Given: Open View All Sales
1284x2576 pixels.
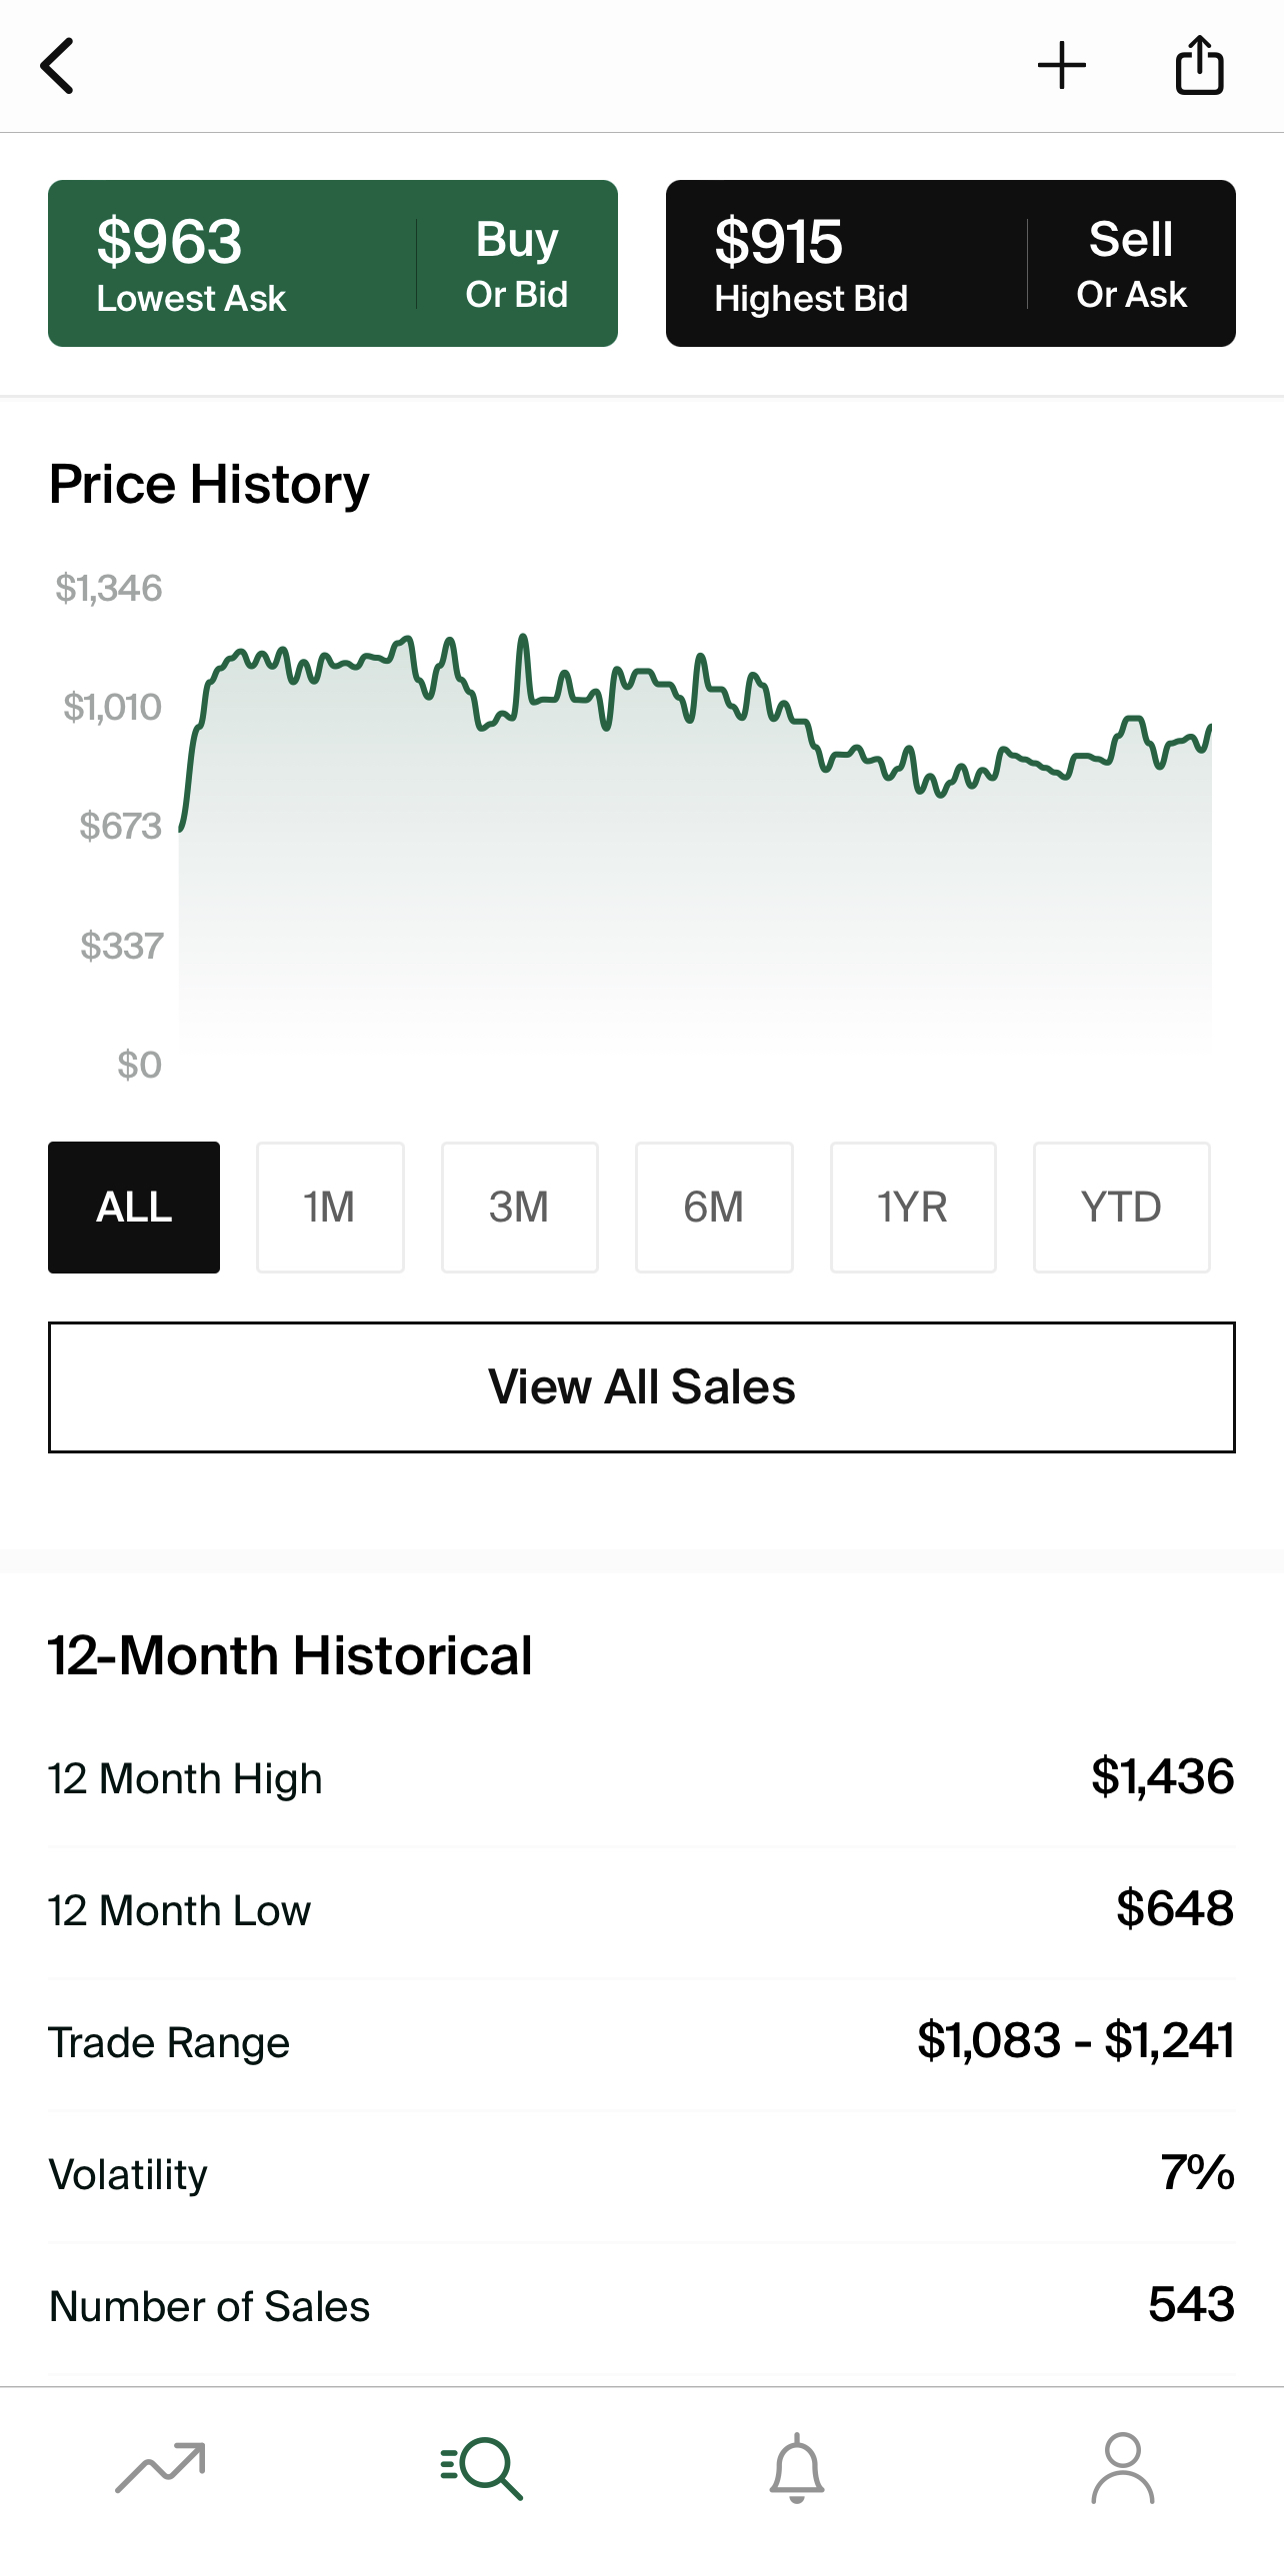Looking at the screenshot, I should [x=642, y=1387].
